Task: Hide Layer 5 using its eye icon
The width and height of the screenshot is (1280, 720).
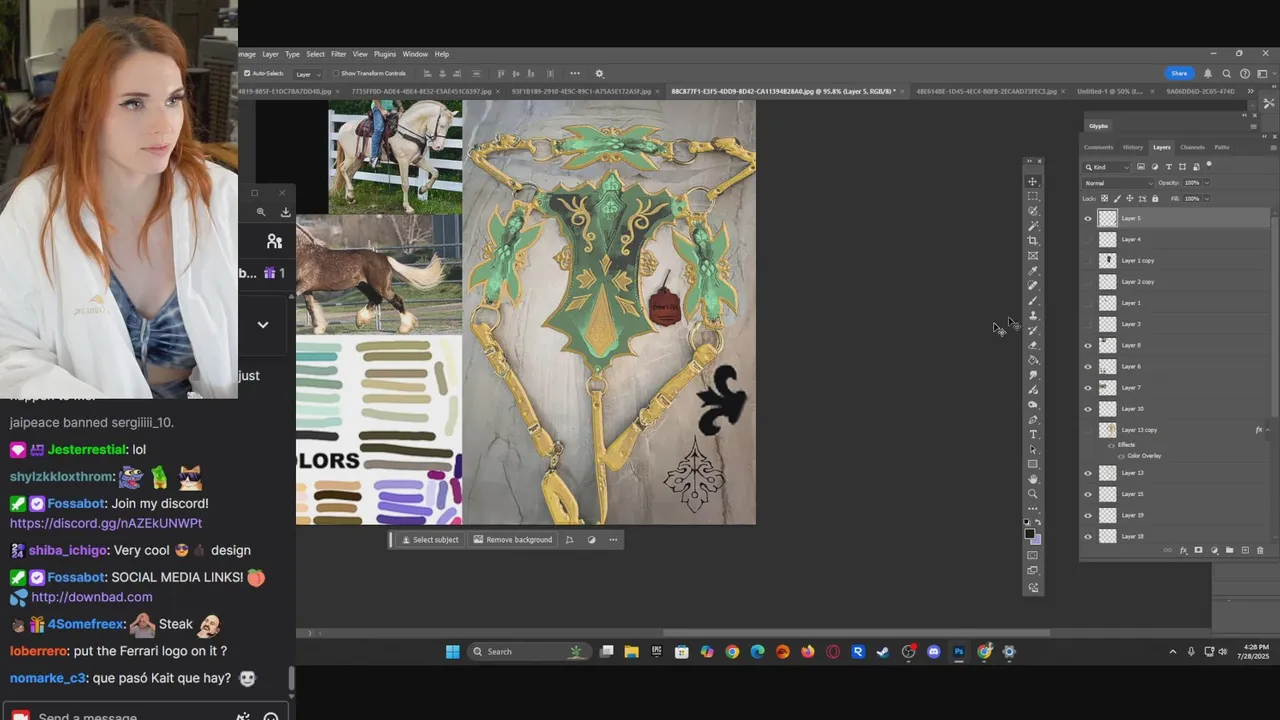Action: (x=1088, y=218)
